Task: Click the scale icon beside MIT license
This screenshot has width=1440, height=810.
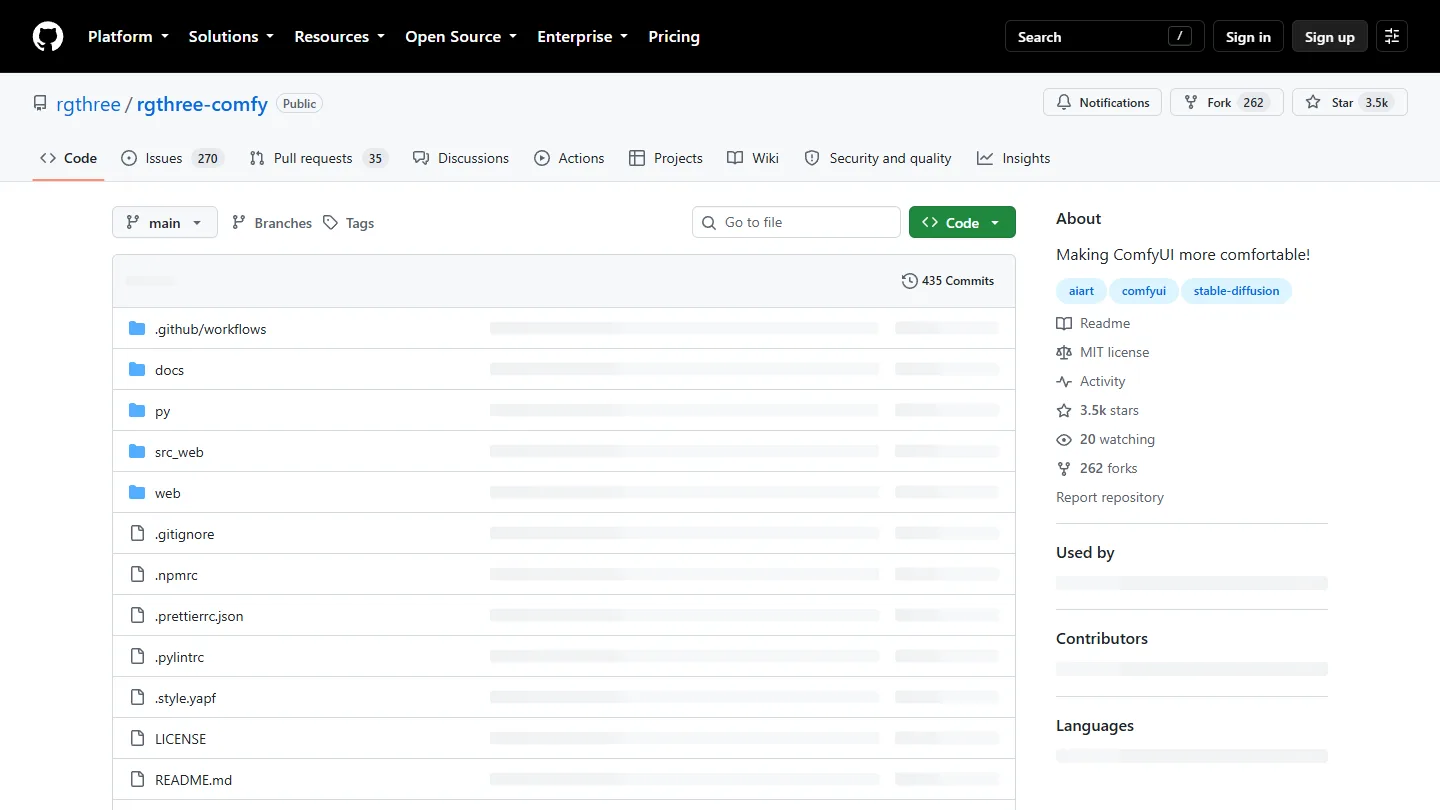Action: click(x=1064, y=352)
